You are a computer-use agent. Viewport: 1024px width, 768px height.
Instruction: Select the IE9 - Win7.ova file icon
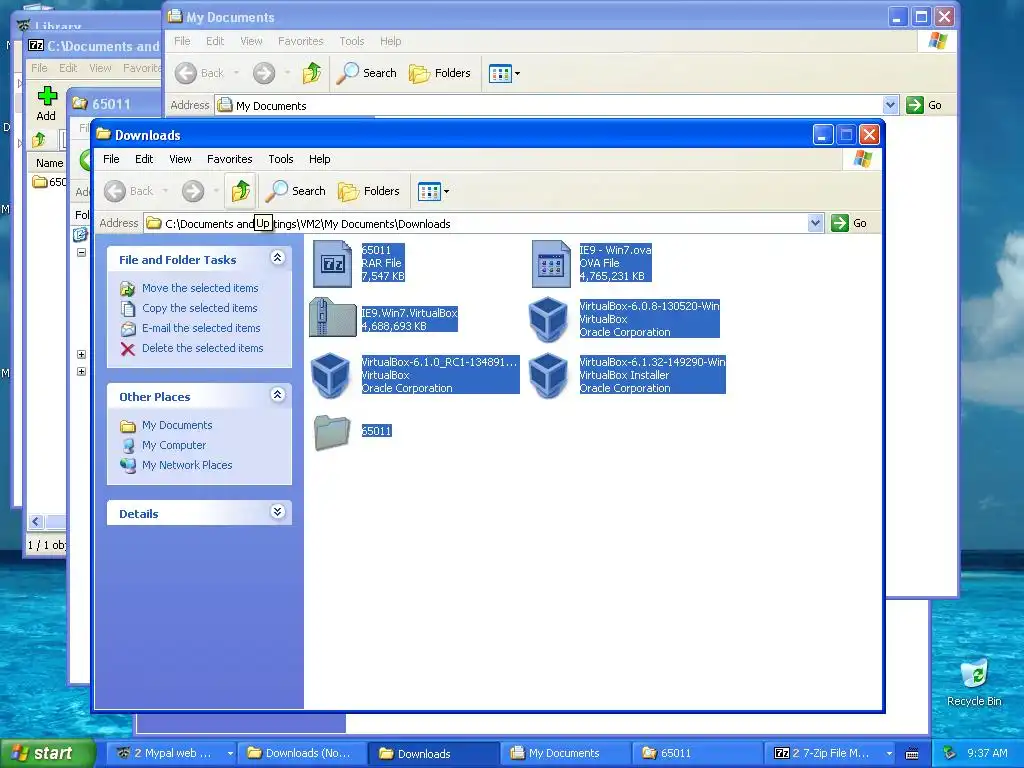pos(551,263)
